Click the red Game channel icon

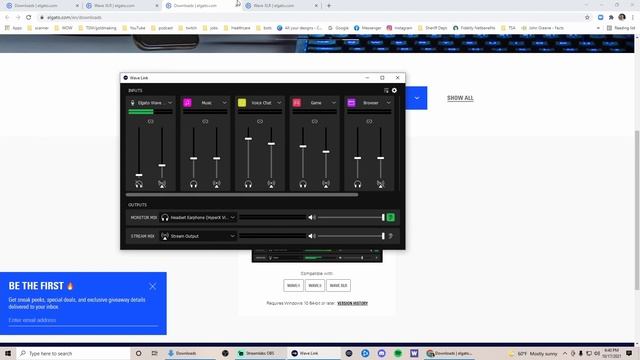coord(297,102)
